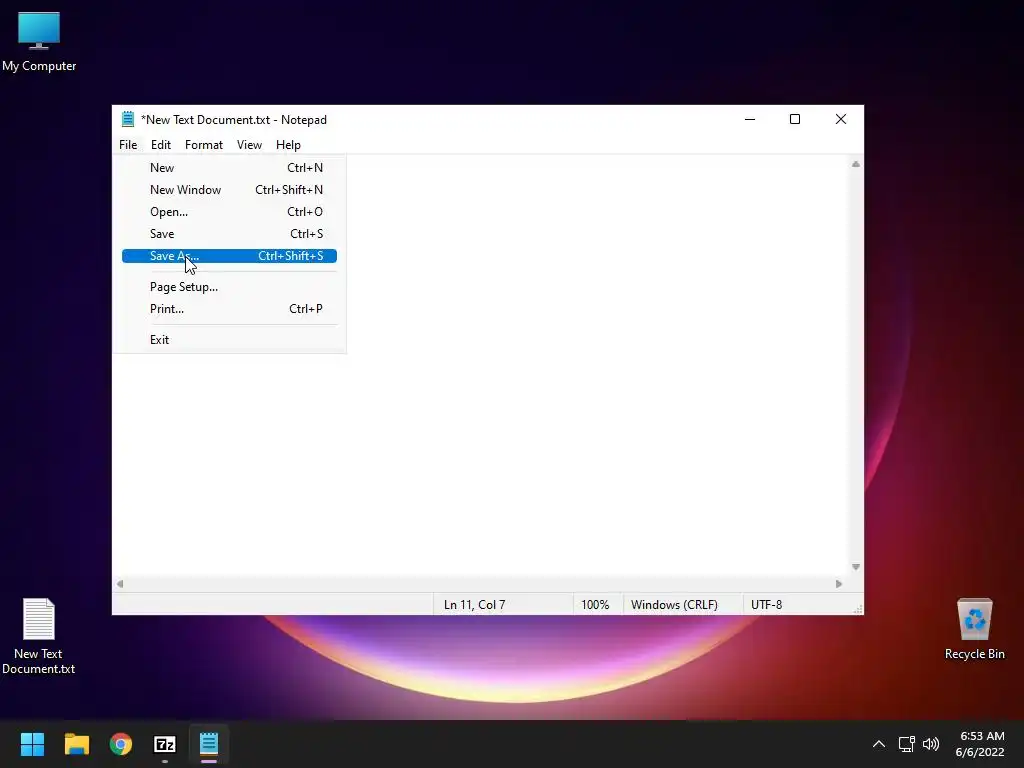Choose New Window menu entry
The image size is (1024, 768).
(x=229, y=190)
